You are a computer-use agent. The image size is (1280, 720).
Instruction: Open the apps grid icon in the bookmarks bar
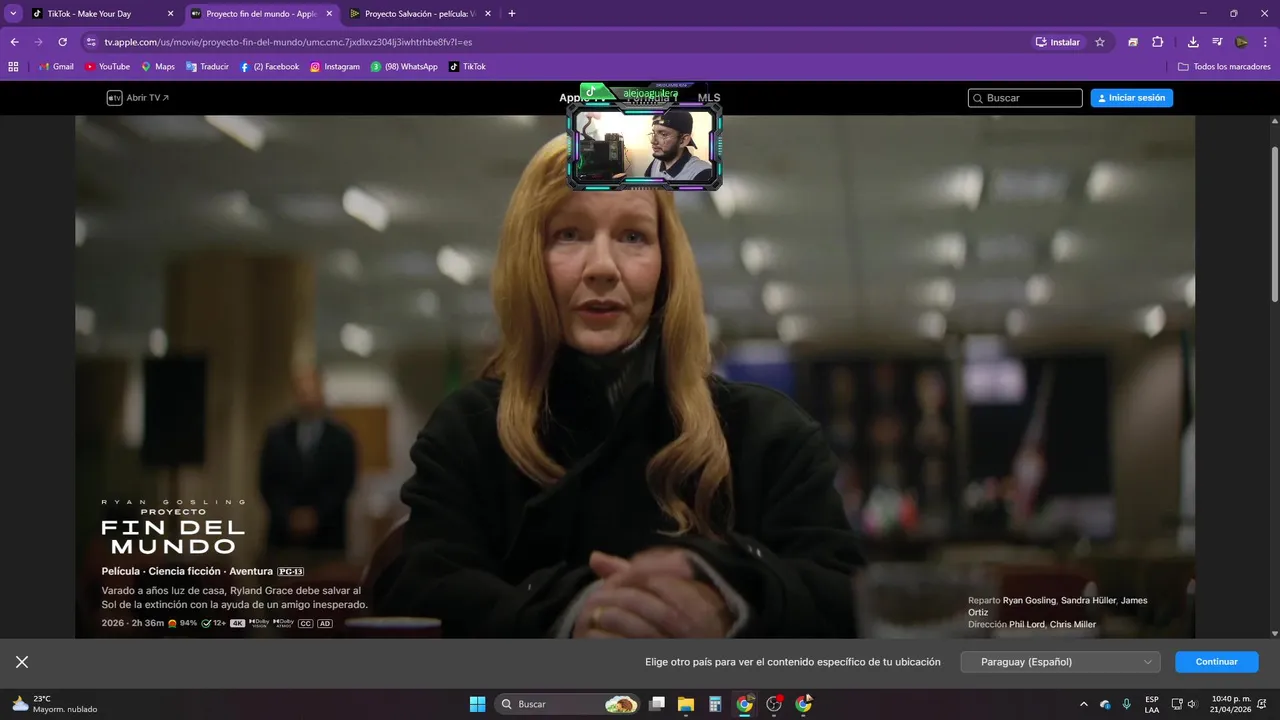pos(13,67)
